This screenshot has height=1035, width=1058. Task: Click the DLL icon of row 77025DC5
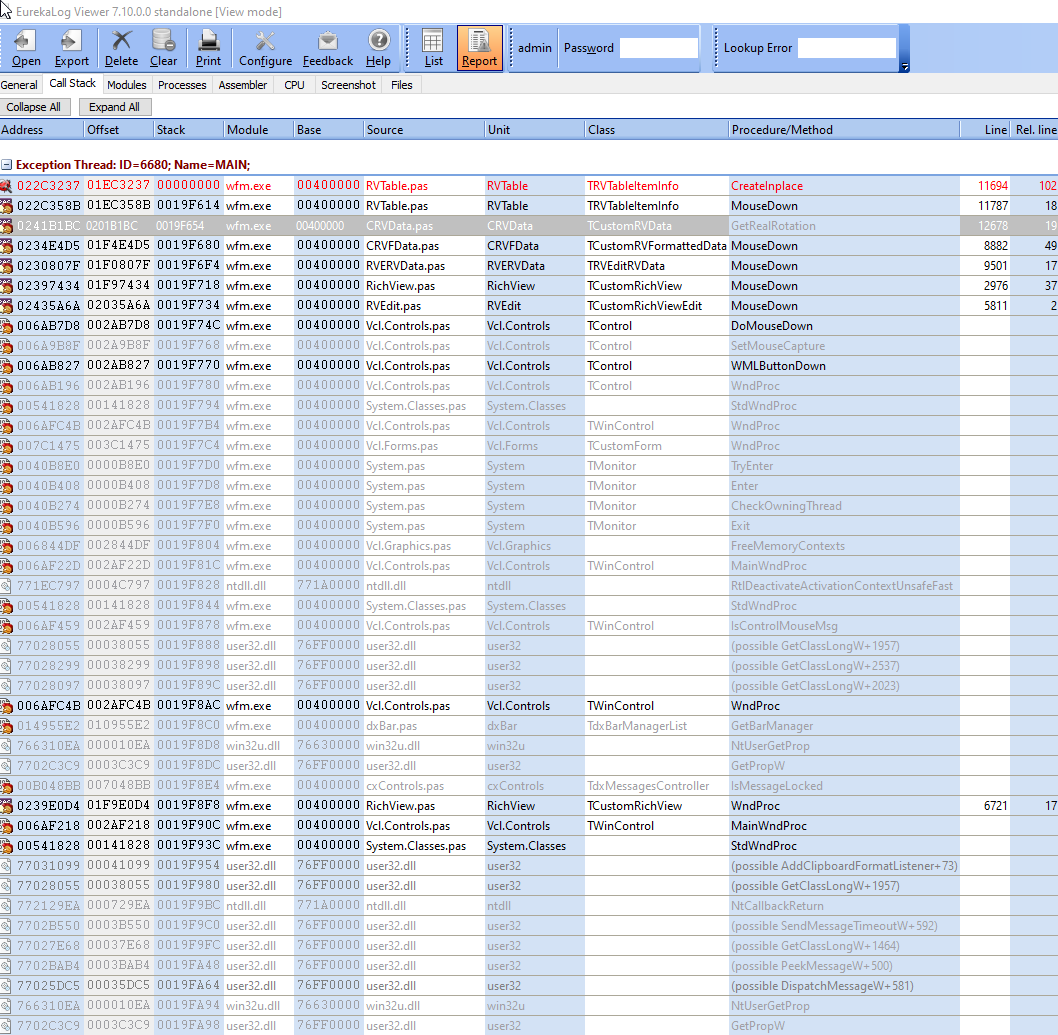[x=6, y=986]
